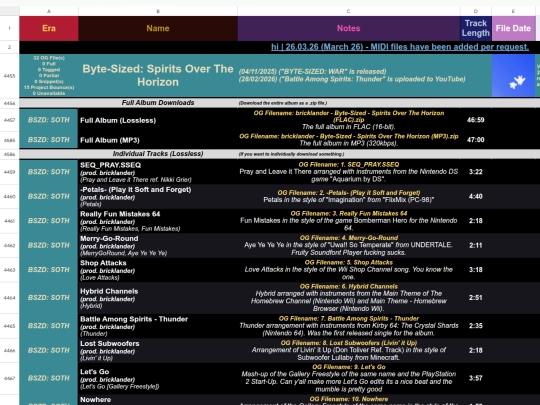Click the Byte-Sized: Spirits Over The Horizon title cell
Image resolution: width=540 pixels, height=405 pixels.
pyautogui.click(x=158, y=75)
